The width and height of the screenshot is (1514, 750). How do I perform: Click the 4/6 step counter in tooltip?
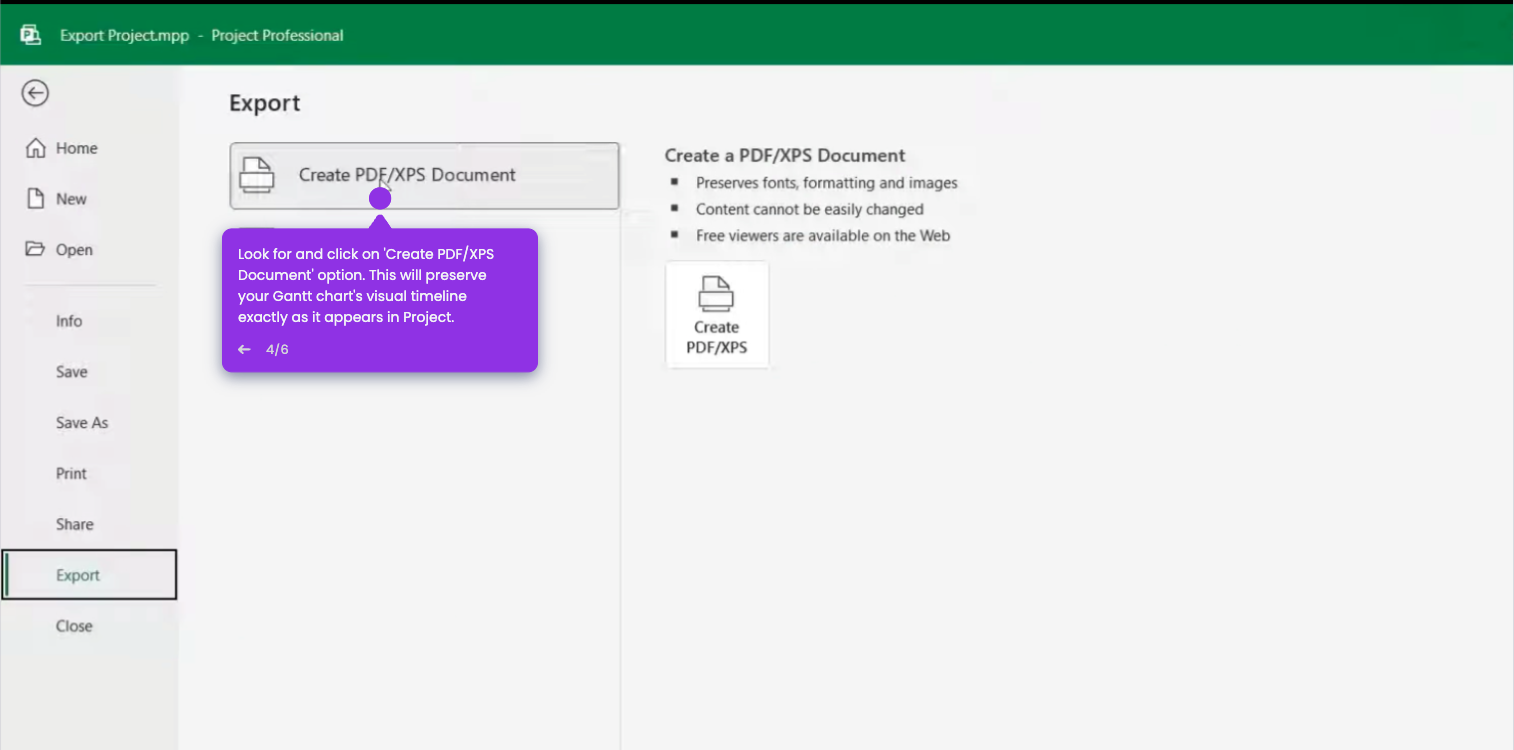tap(277, 350)
